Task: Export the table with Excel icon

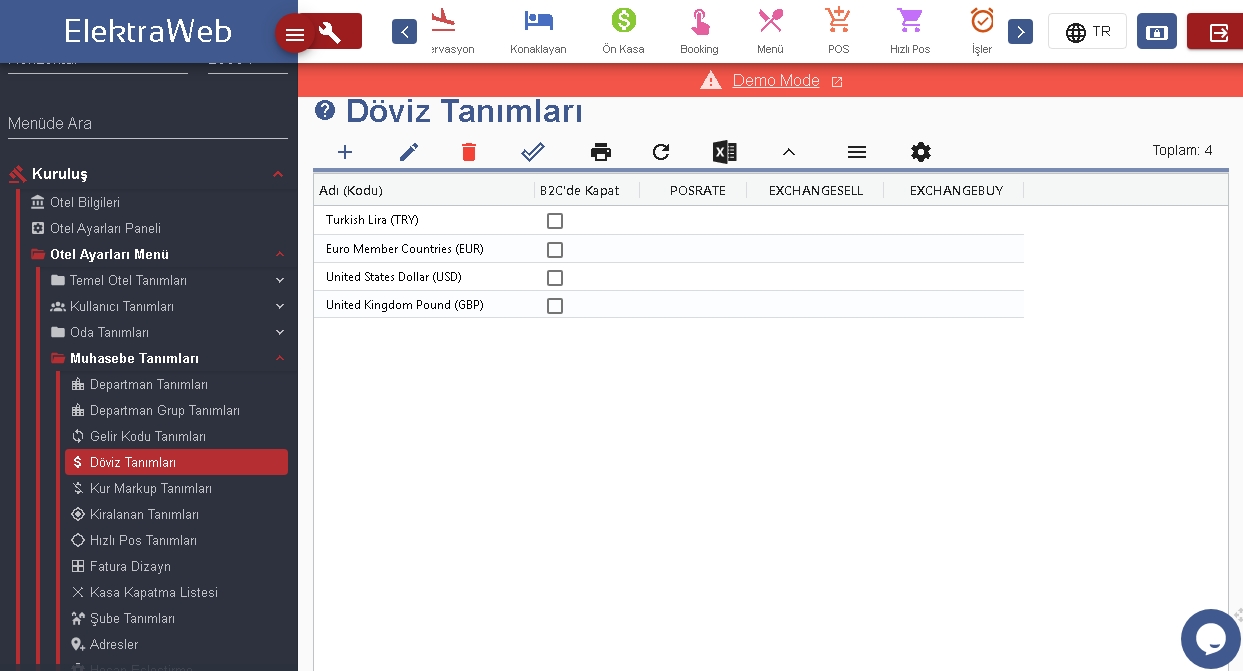Action: 725,152
